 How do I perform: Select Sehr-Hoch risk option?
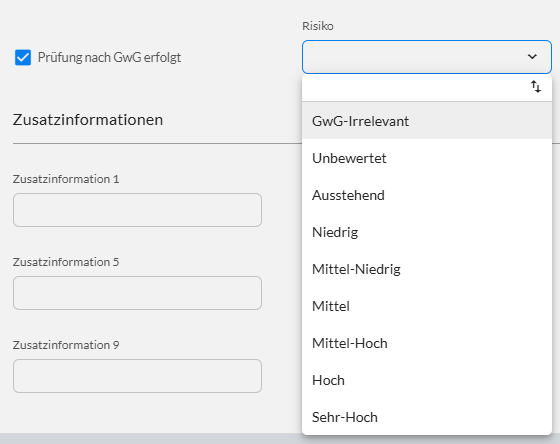click(427, 417)
